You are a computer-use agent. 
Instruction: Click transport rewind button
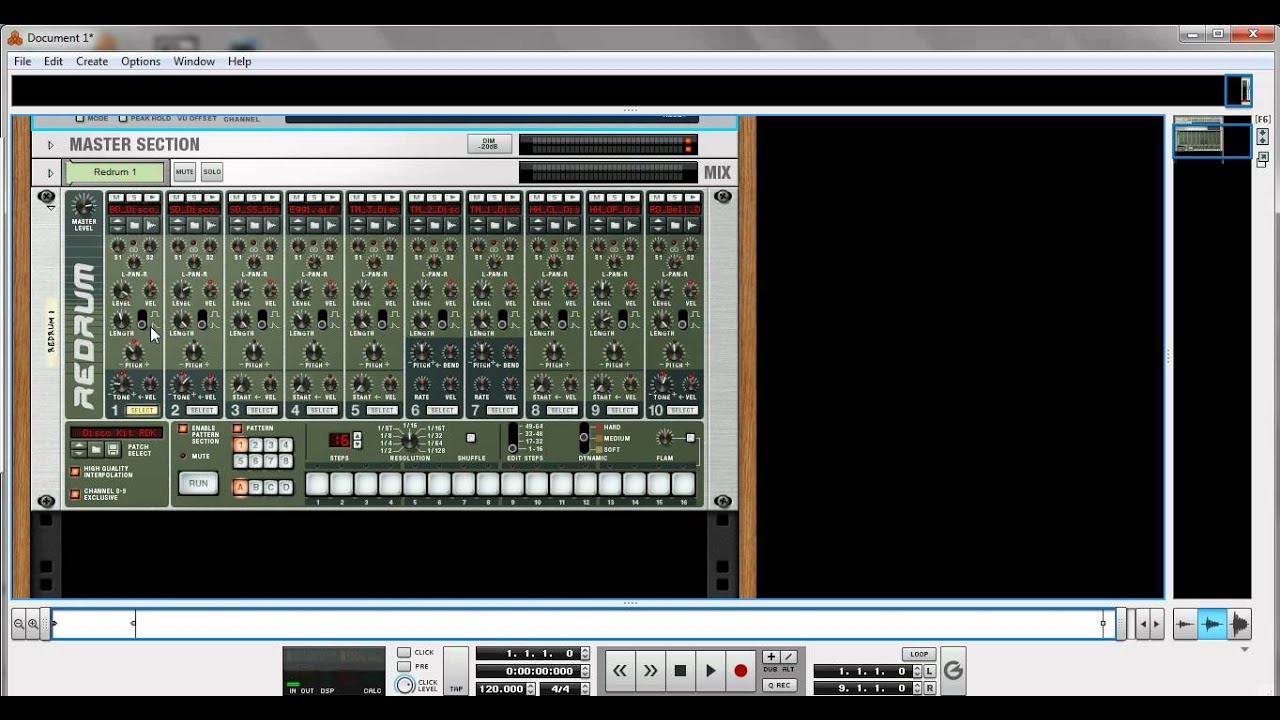(x=620, y=671)
